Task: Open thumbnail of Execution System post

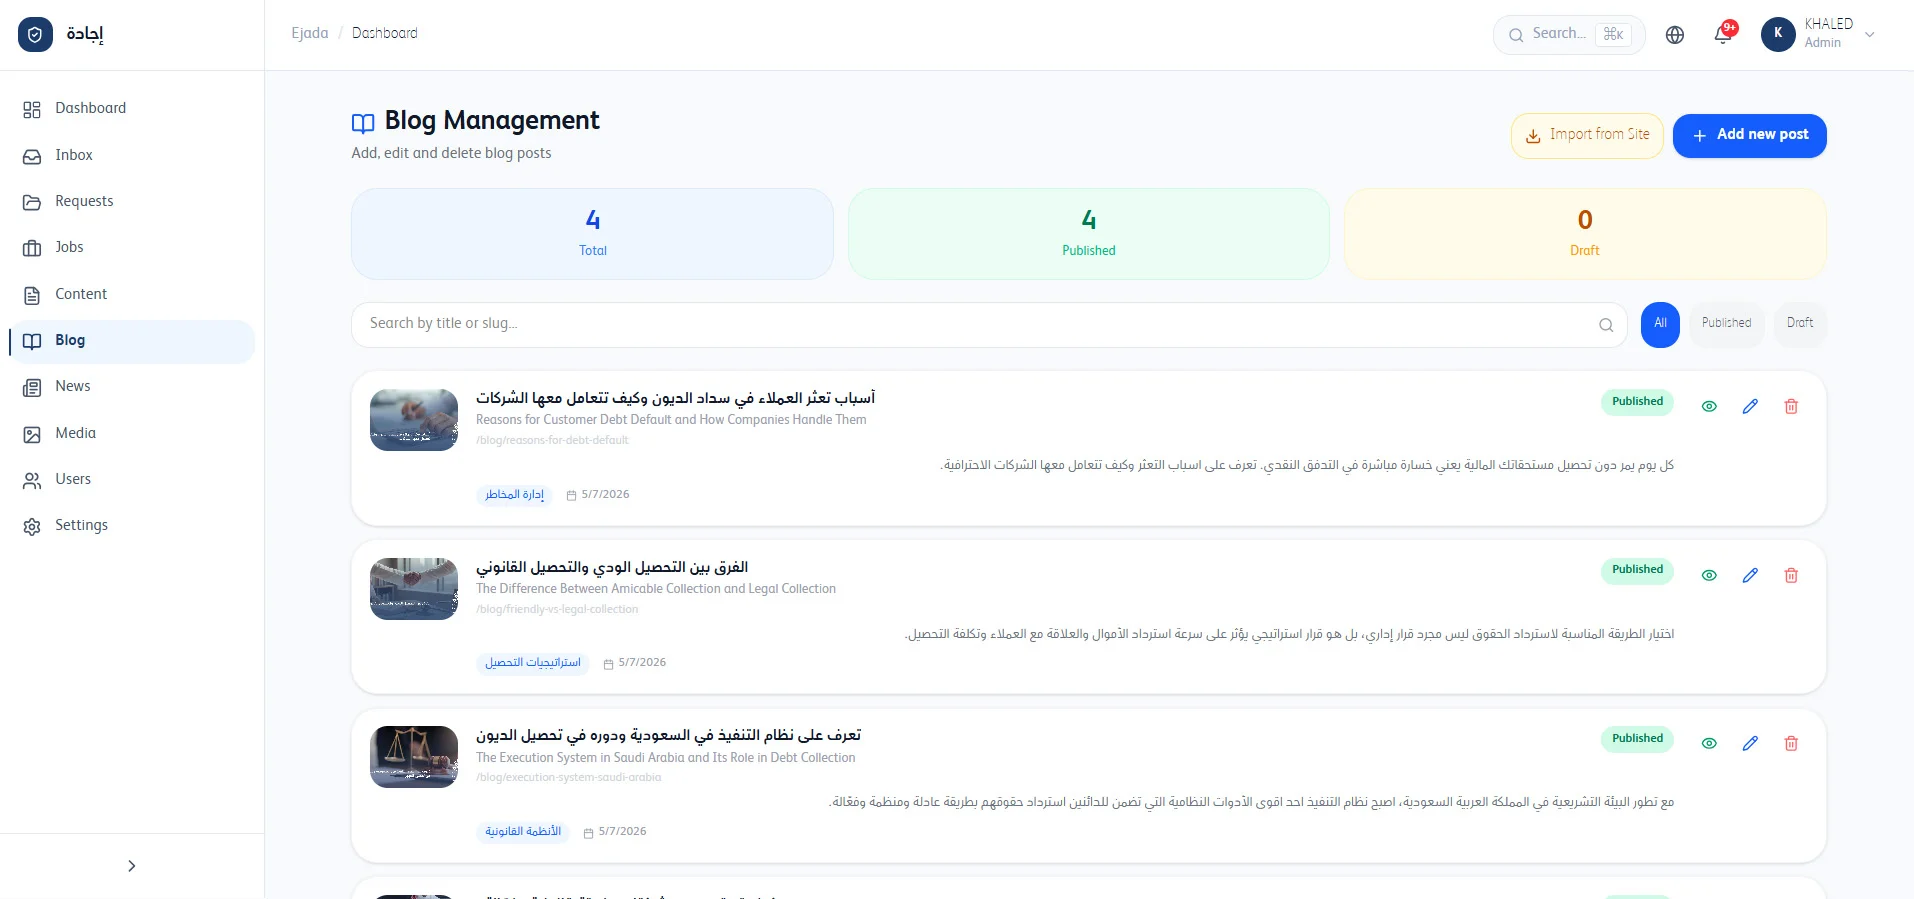Action: (x=414, y=757)
